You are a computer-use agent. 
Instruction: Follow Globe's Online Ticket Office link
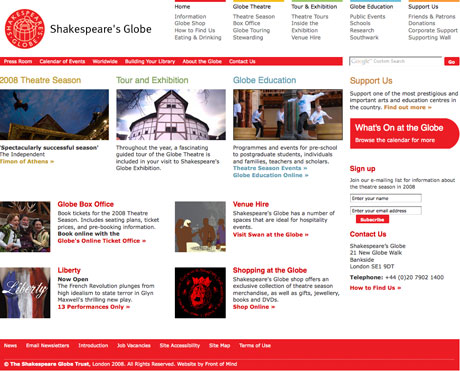click(x=102, y=241)
